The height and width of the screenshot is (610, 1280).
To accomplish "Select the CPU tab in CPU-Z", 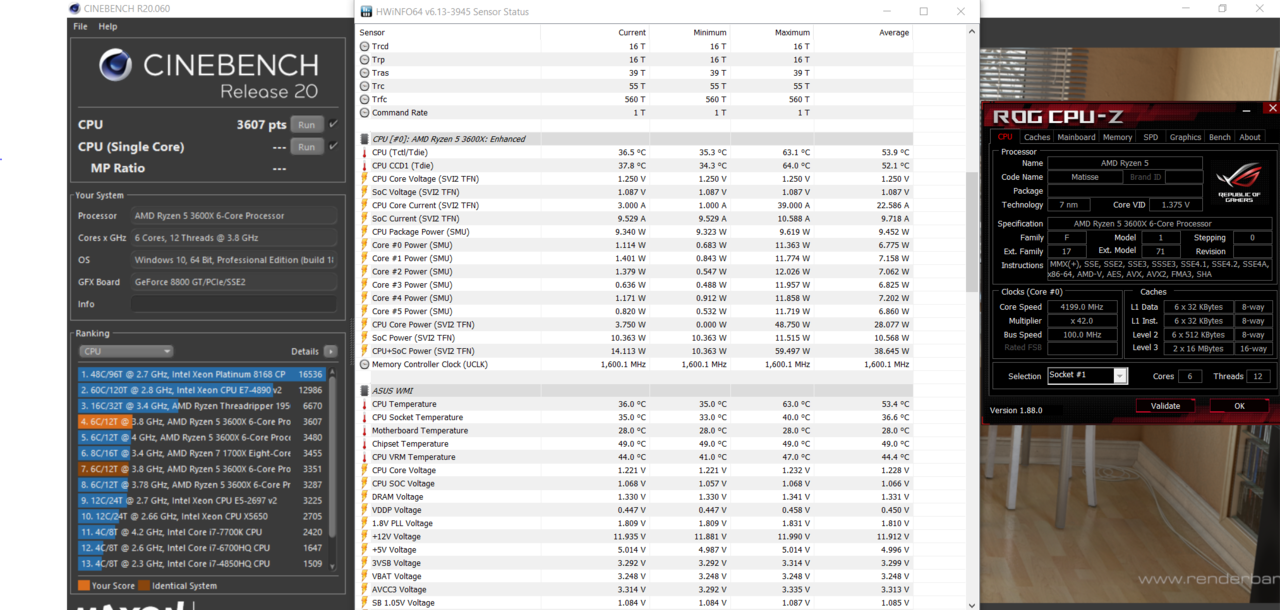I will pyautogui.click(x=1005, y=137).
